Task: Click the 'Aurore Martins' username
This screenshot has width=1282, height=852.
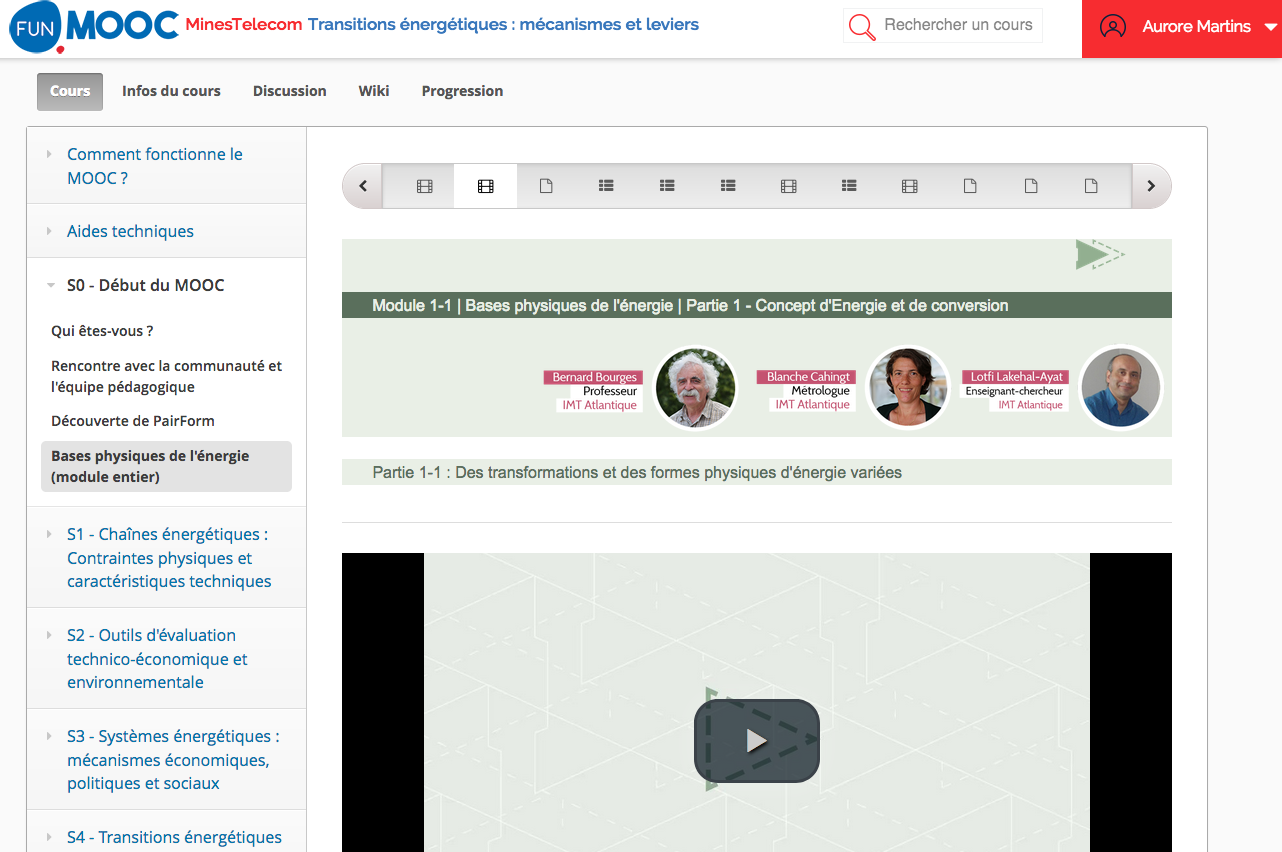Action: click(x=1196, y=27)
